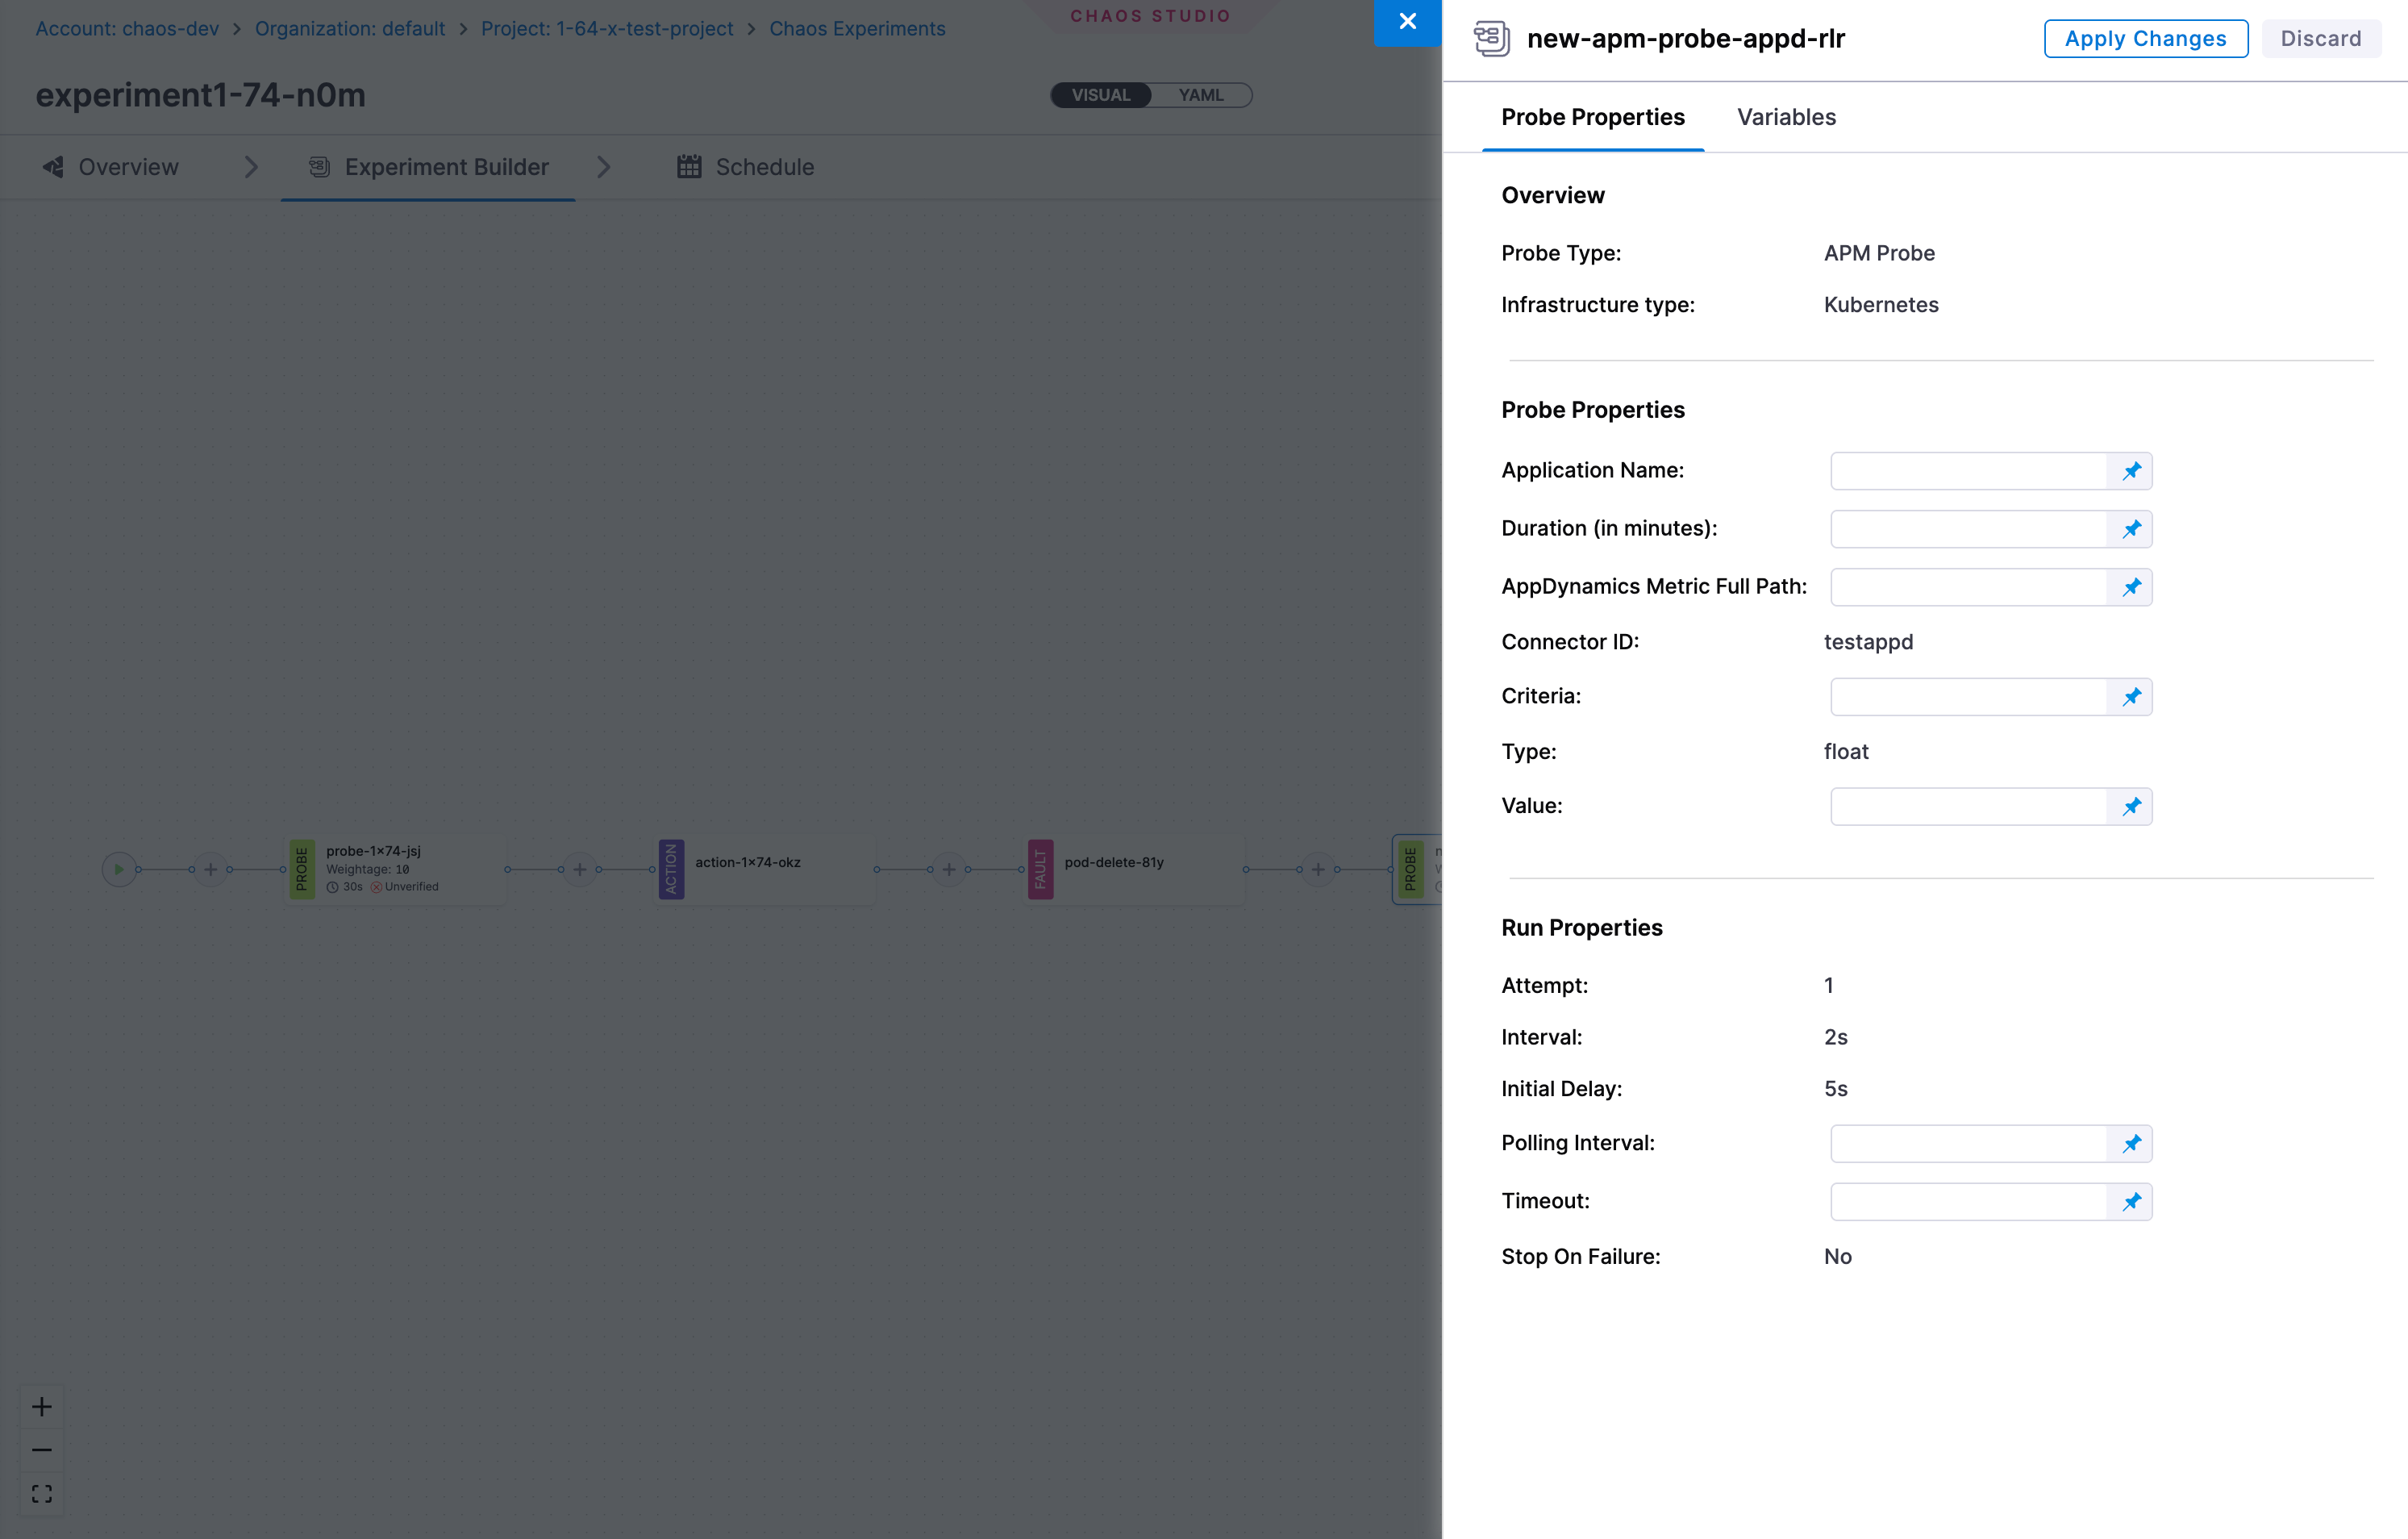Click pin icon beside Timeout field
The height and width of the screenshot is (1539, 2408).
click(x=2131, y=1202)
